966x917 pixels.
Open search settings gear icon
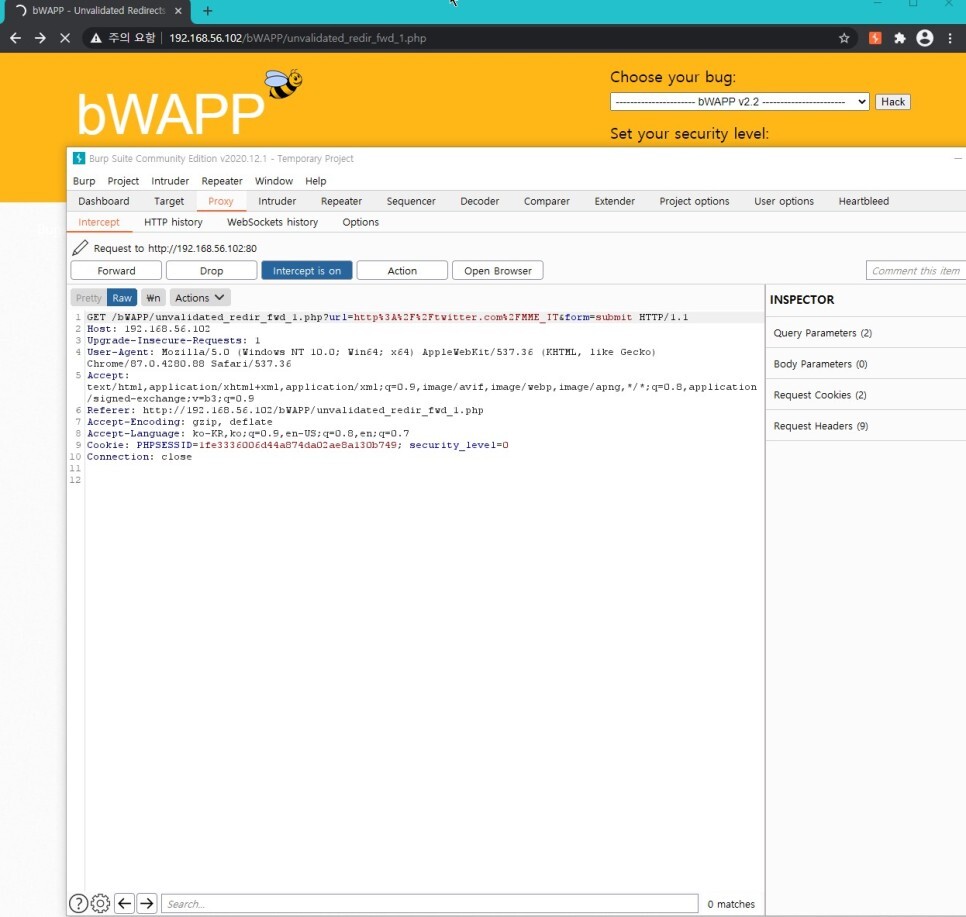tap(100, 903)
